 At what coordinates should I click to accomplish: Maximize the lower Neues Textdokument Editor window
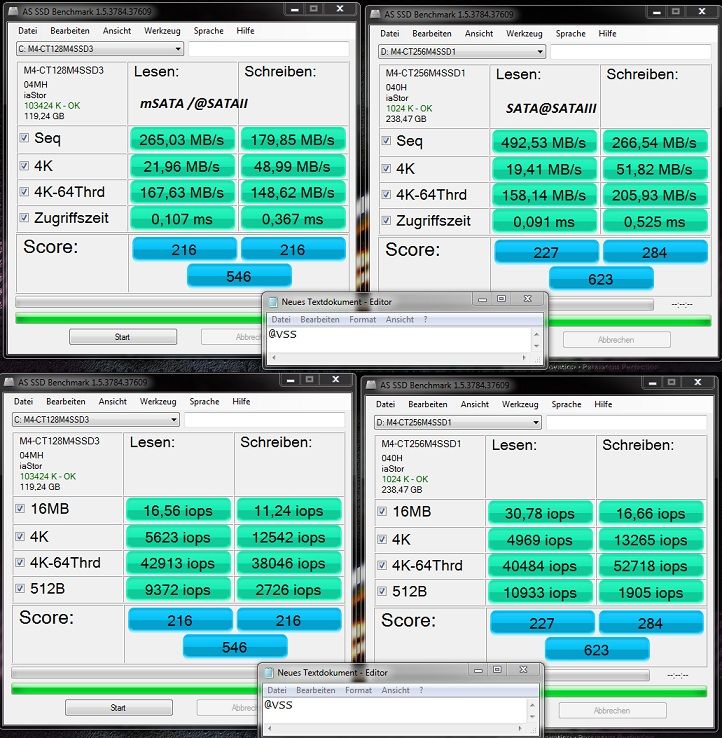coord(497,670)
